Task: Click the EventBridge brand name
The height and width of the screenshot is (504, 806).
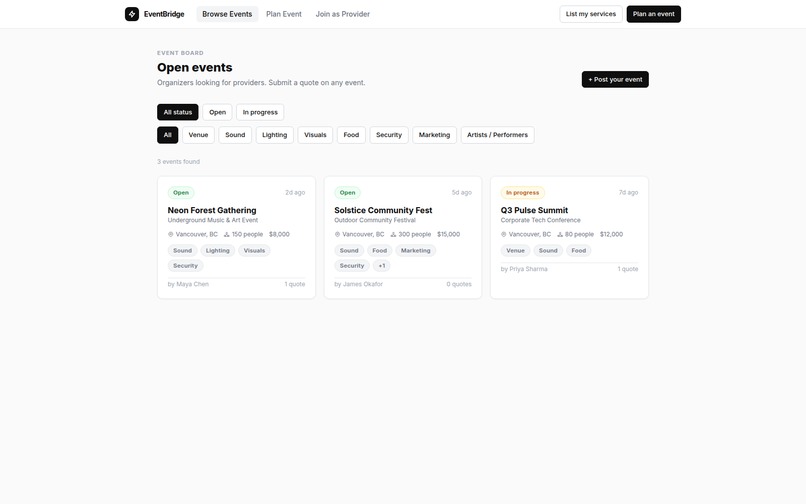Action: coord(164,14)
